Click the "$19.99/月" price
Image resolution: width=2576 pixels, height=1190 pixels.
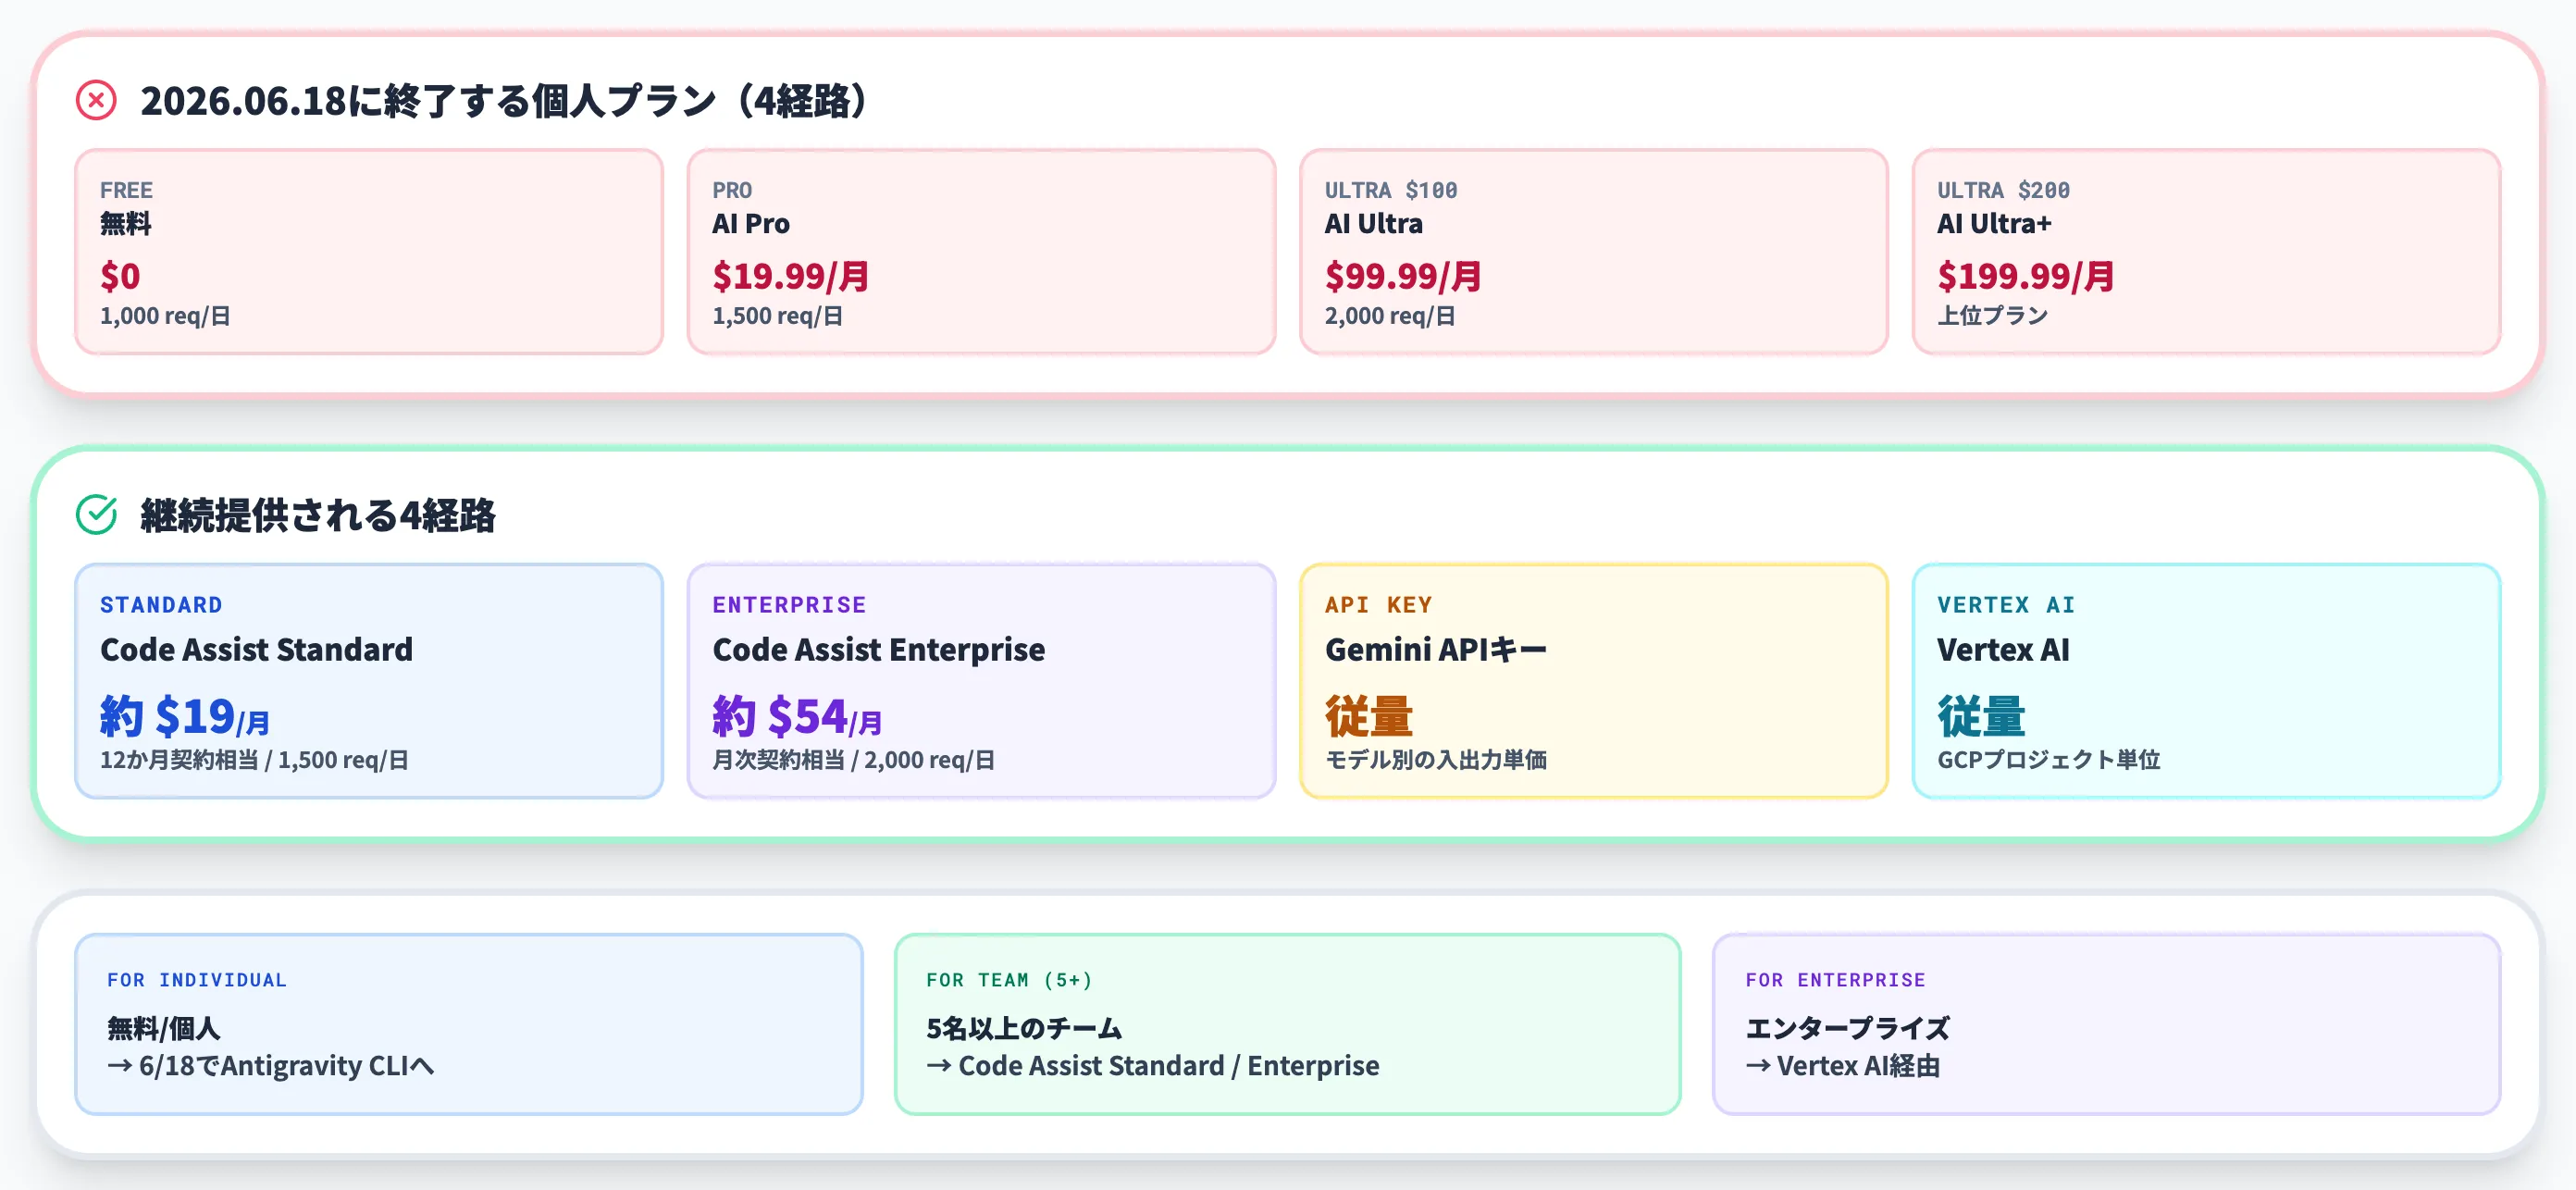point(791,275)
